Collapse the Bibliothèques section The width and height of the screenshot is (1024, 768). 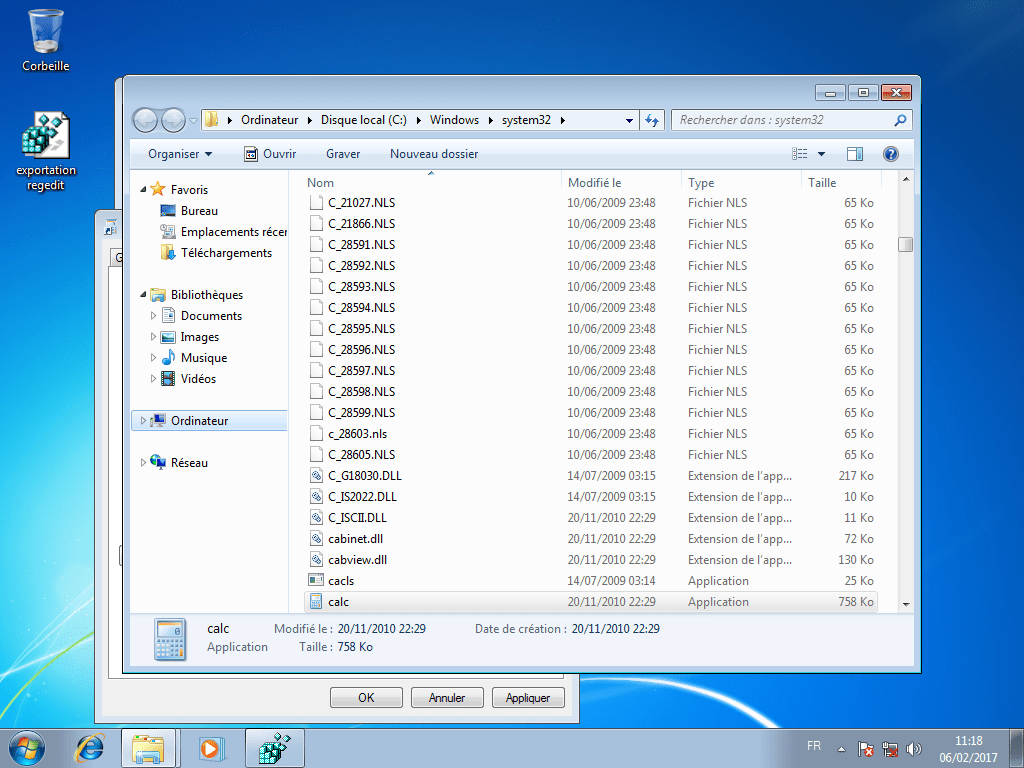click(143, 294)
